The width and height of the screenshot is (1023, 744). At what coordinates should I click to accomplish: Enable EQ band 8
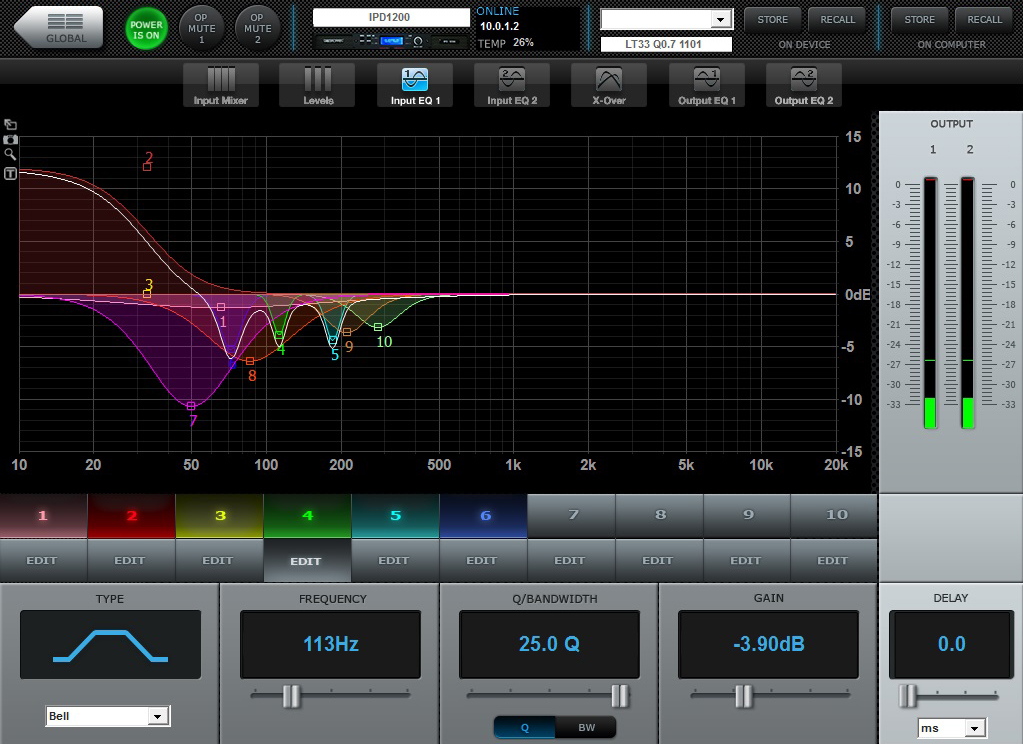(660, 516)
